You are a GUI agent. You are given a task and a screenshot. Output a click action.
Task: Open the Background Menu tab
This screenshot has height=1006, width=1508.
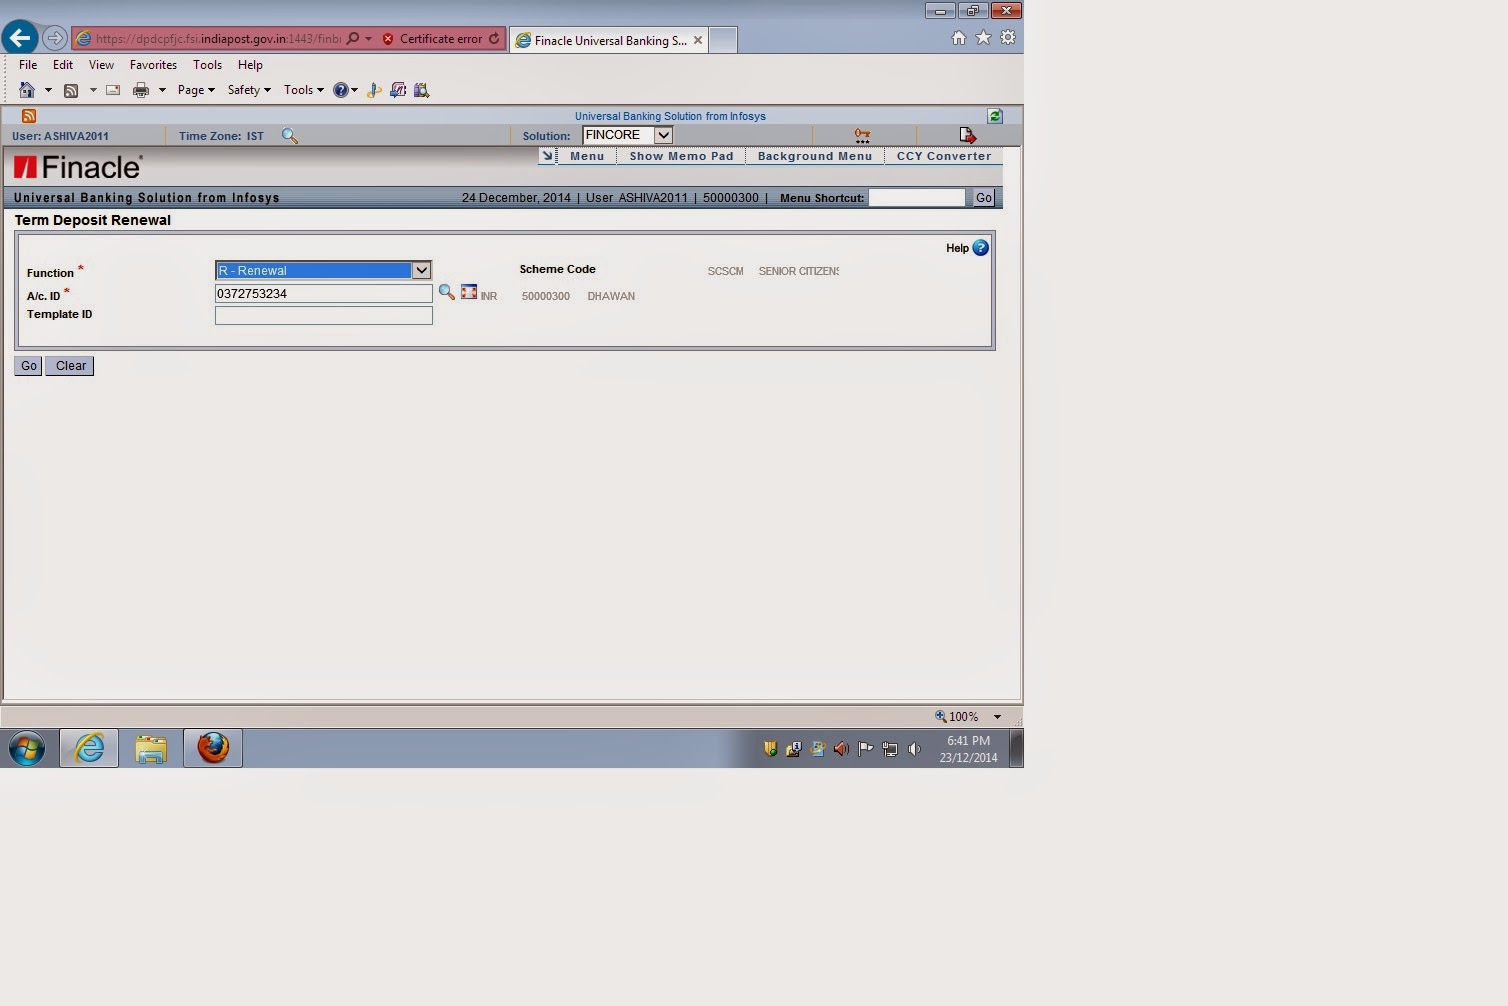[x=814, y=156]
